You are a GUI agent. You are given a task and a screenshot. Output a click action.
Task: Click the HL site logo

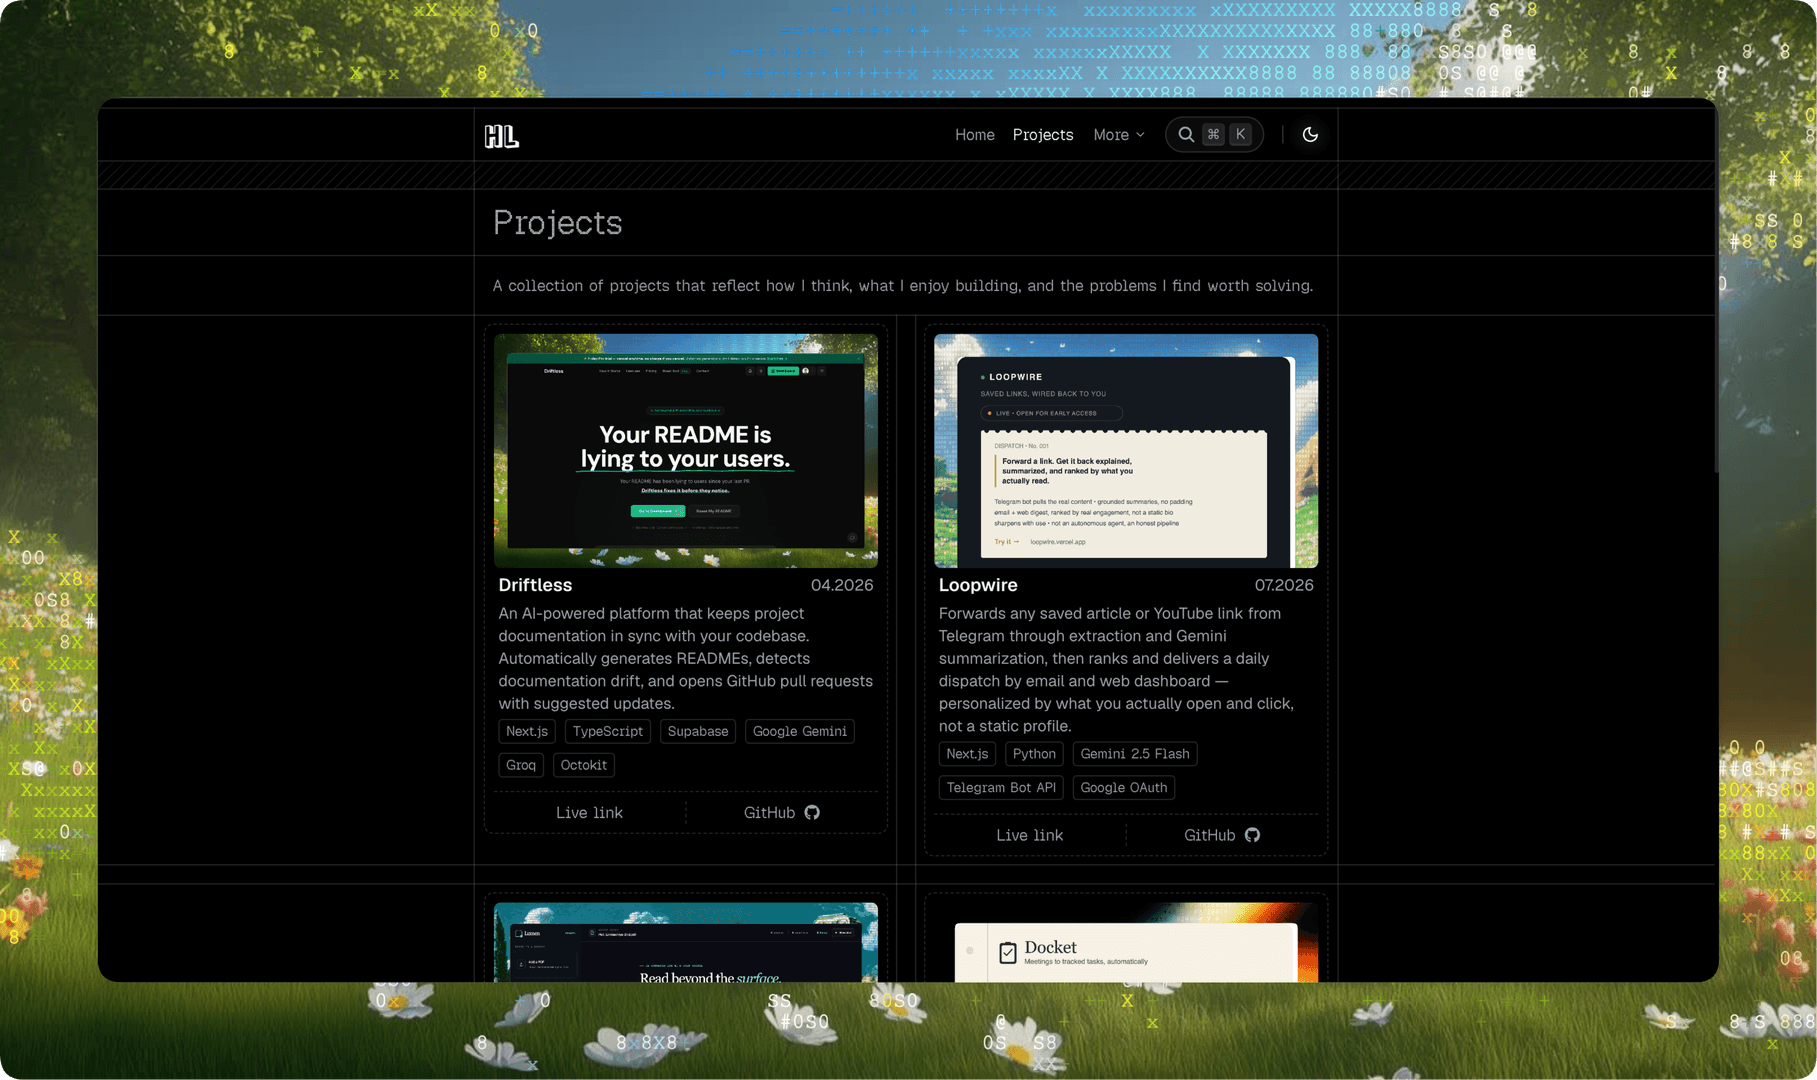click(x=501, y=136)
